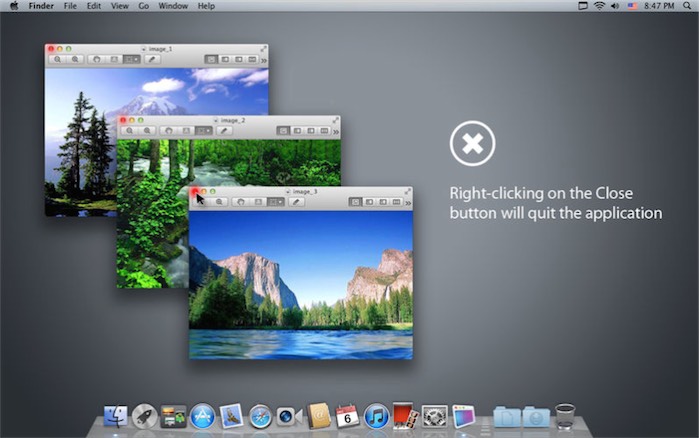This screenshot has width=699, height=438.
Task: Click Zoom Out in the image_1 window
Action: (58, 59)
